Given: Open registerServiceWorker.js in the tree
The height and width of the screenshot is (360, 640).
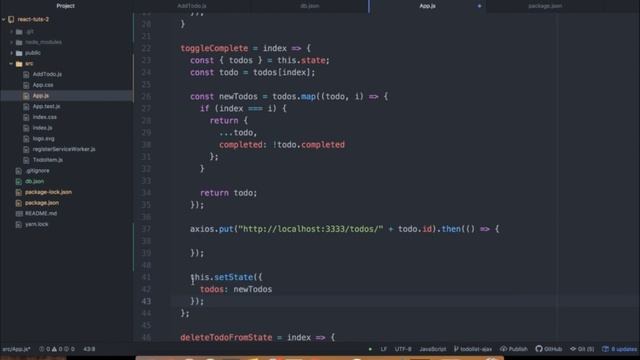Looking at the screenshot, I should [x=64, y=149].
